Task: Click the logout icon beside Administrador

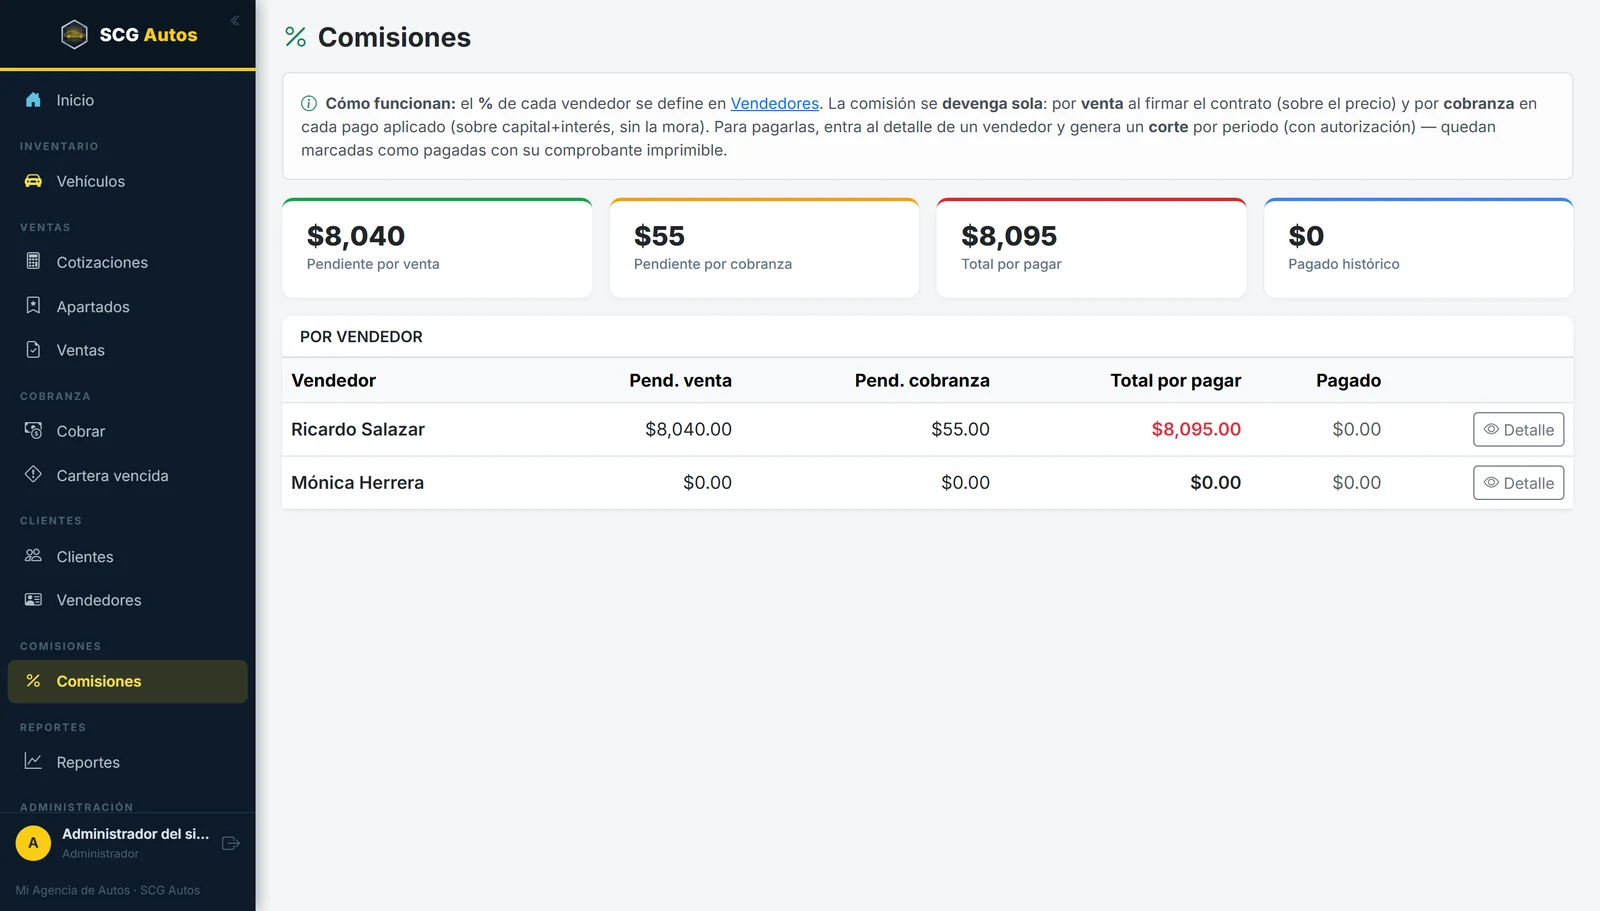Action: point(231,843)
